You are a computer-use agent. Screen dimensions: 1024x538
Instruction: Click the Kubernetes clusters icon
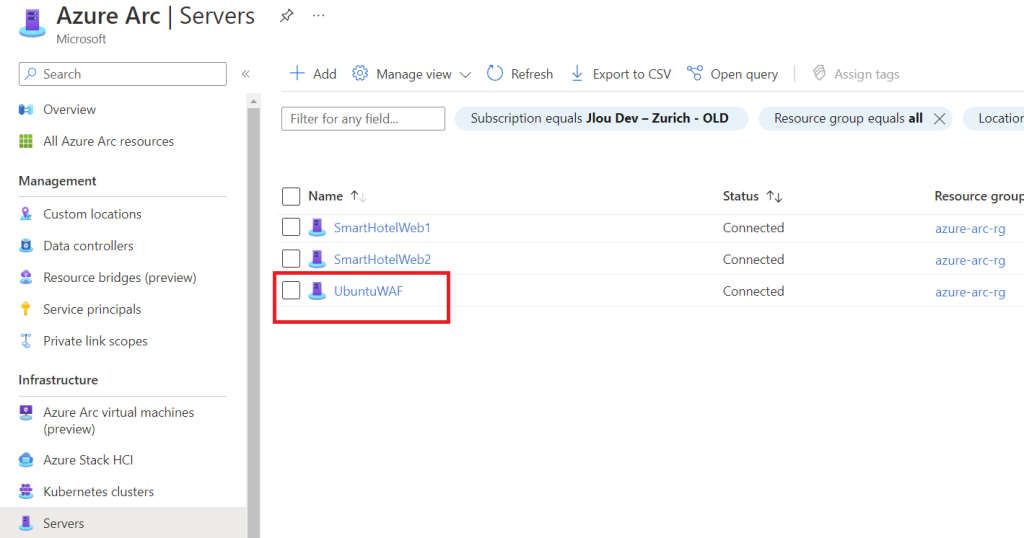pyautogui.click(x=26, y=491)
